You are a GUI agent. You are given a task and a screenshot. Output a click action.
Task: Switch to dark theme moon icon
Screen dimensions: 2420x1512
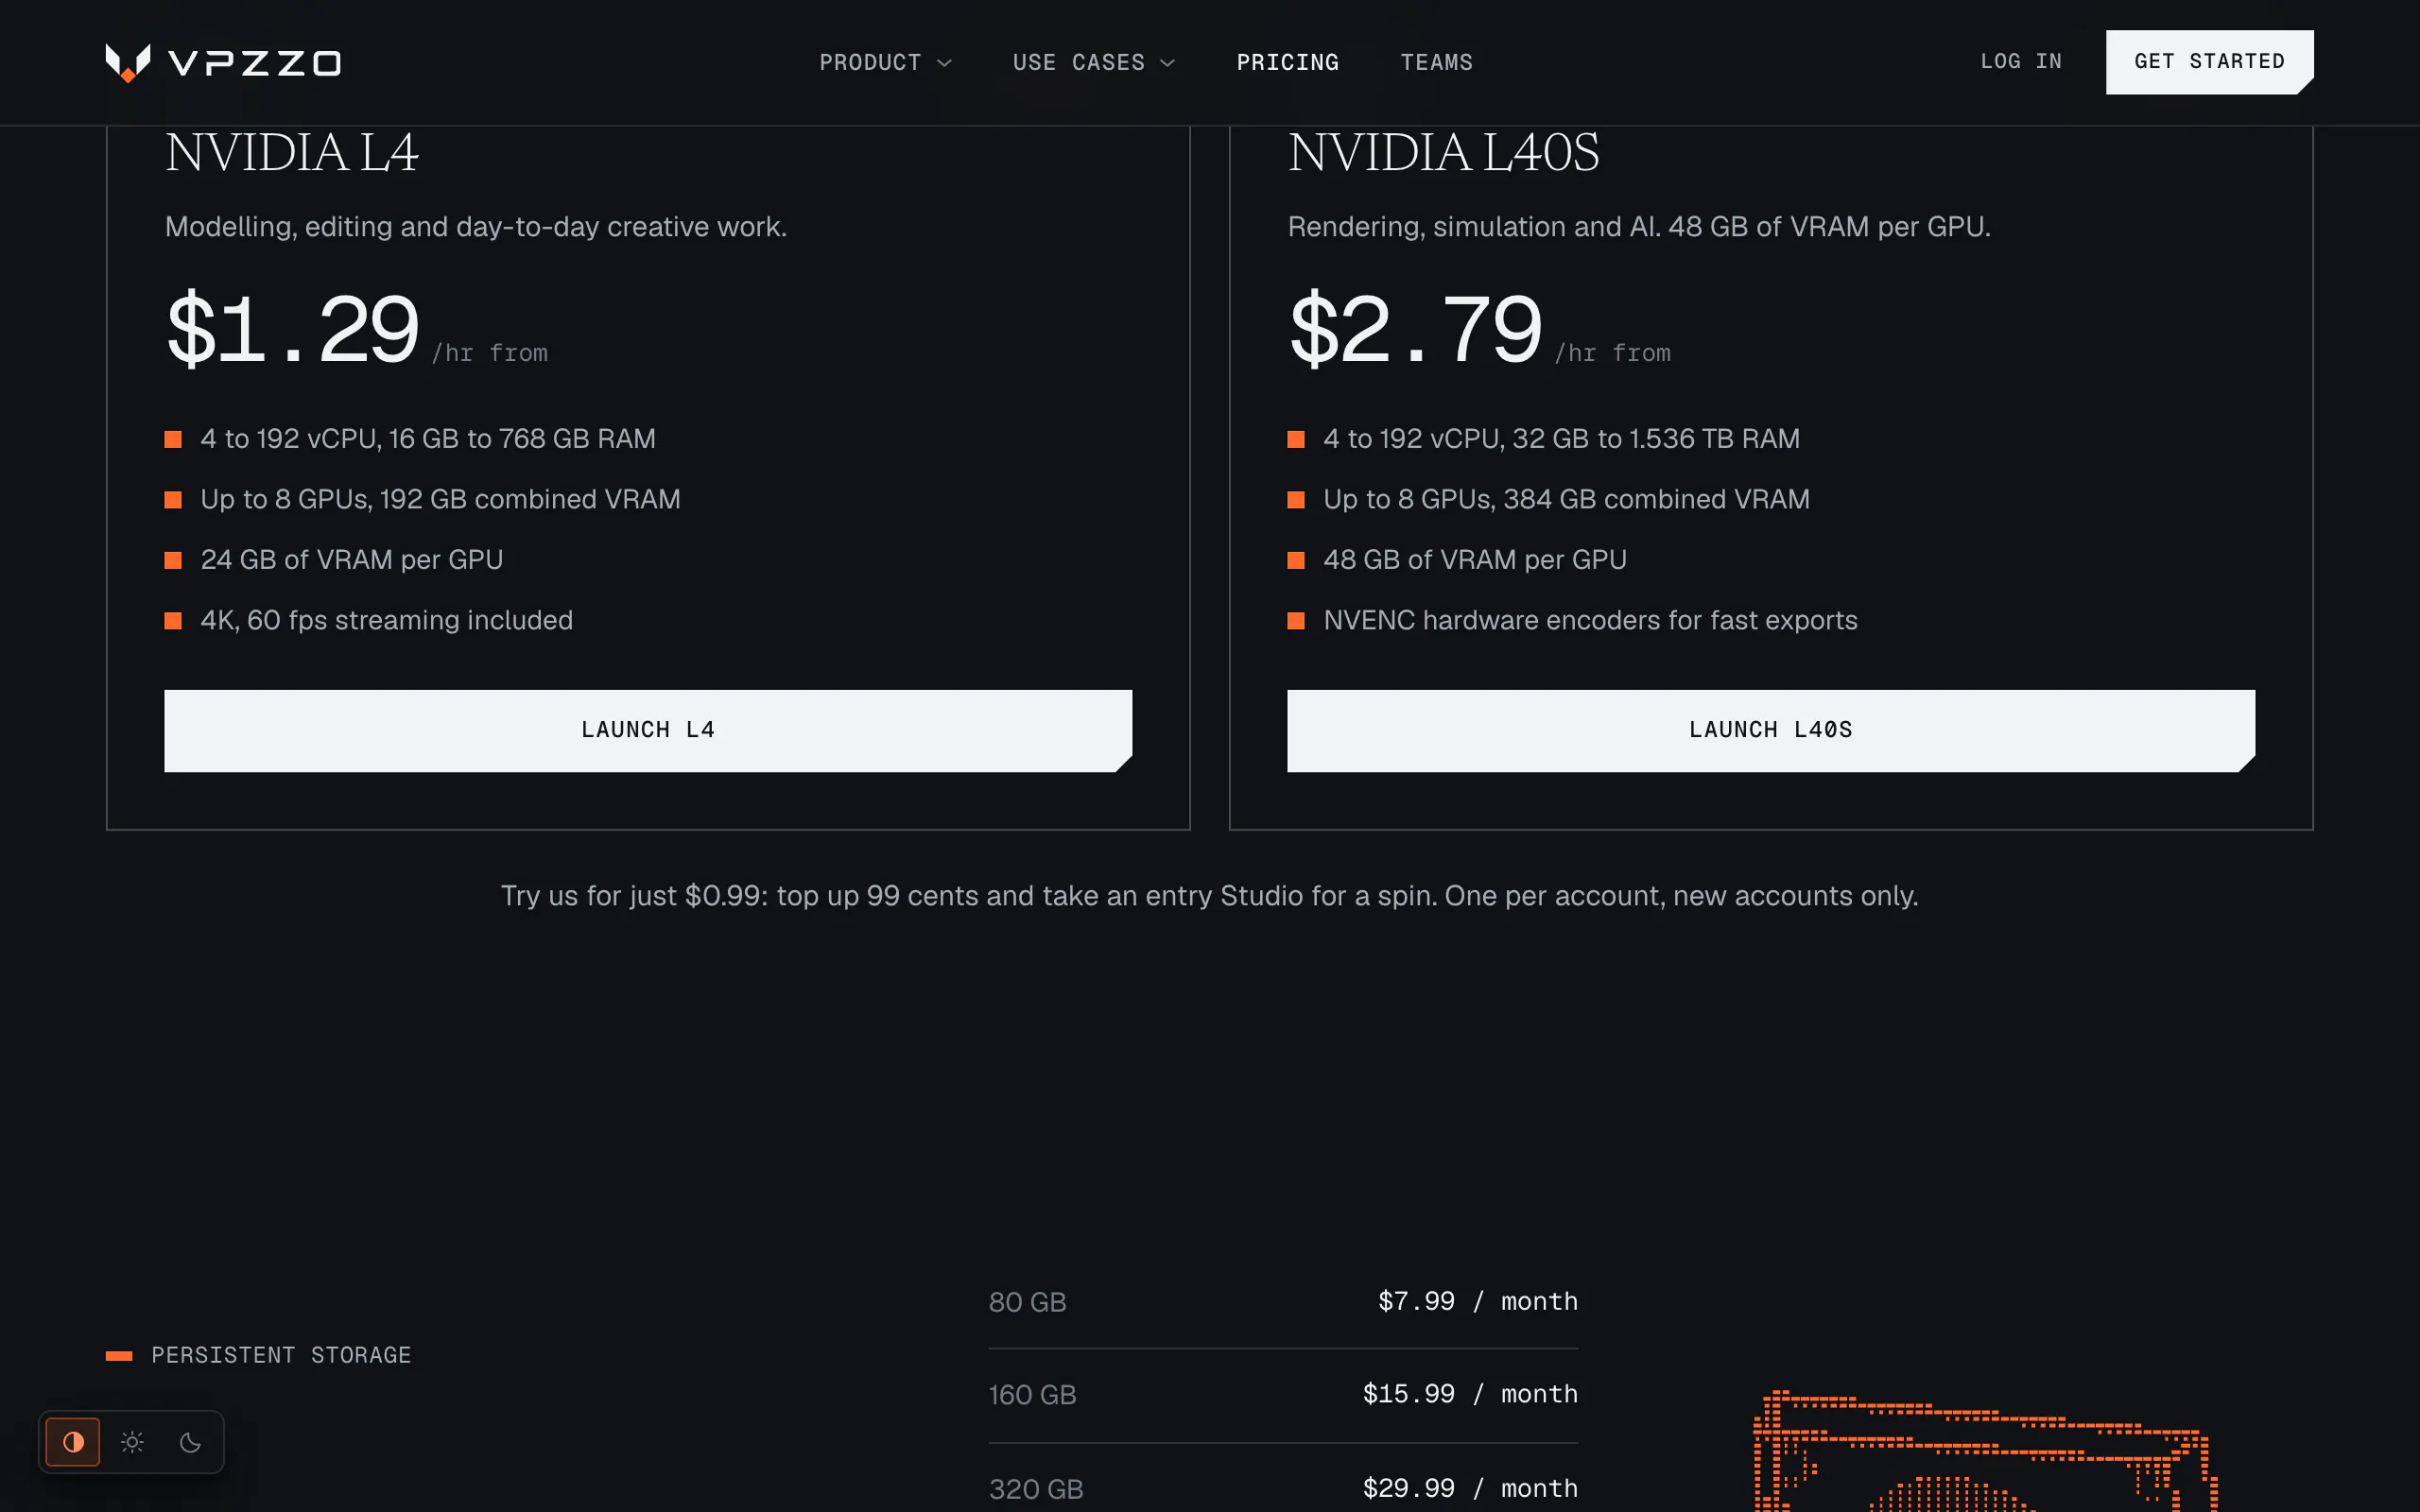pos(190,1442)
